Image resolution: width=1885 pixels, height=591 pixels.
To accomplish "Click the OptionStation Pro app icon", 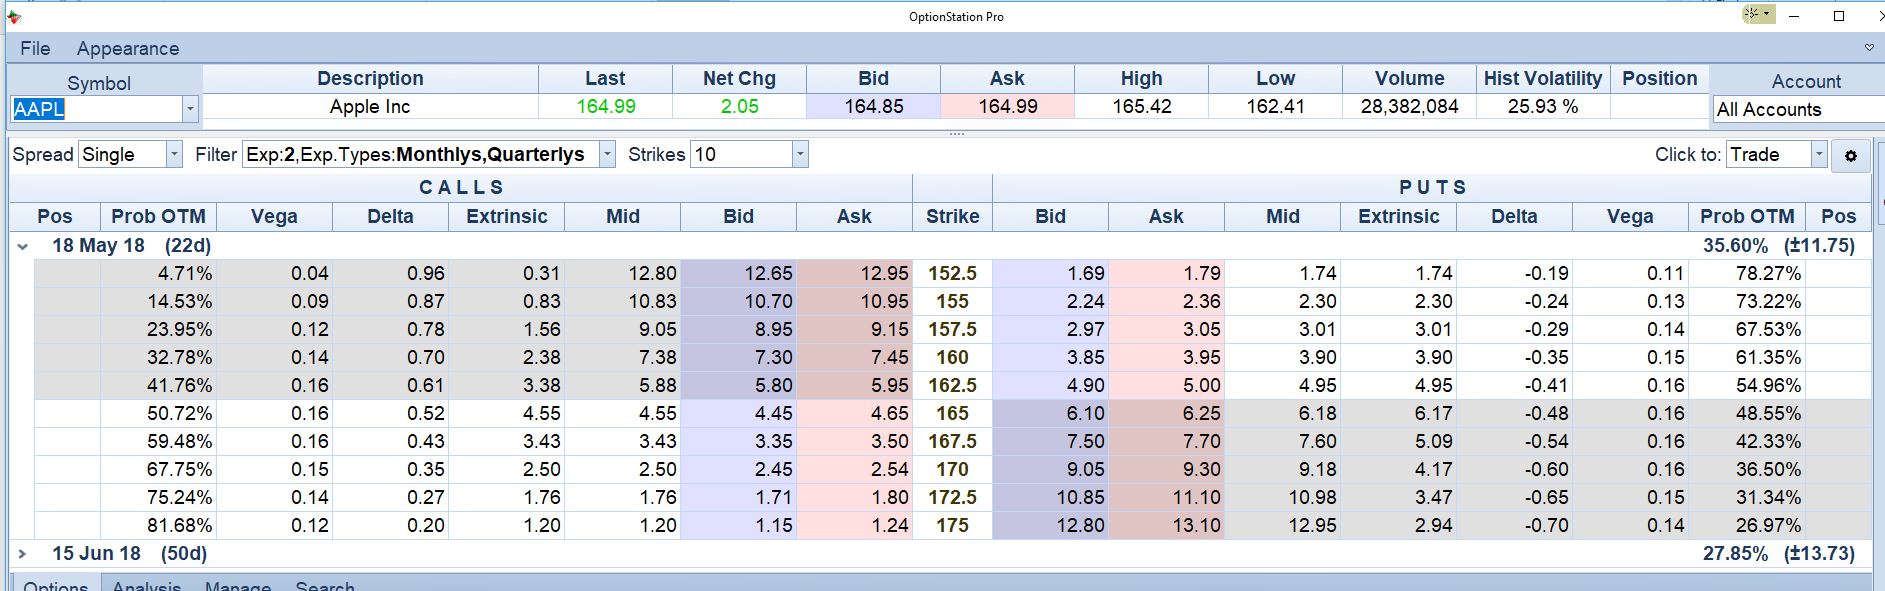I will click(x=14, y=16).
